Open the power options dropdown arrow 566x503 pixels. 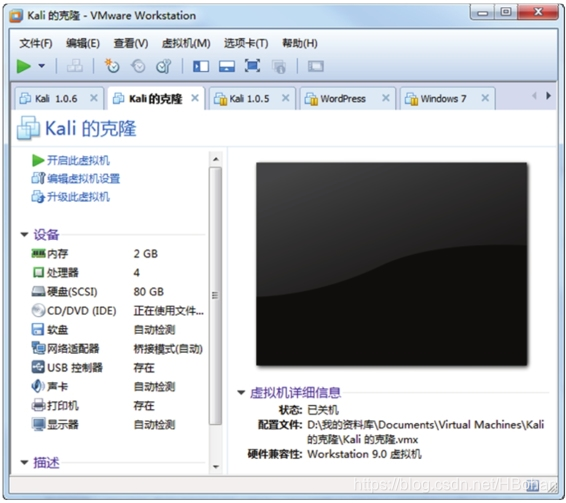(42, 66)
